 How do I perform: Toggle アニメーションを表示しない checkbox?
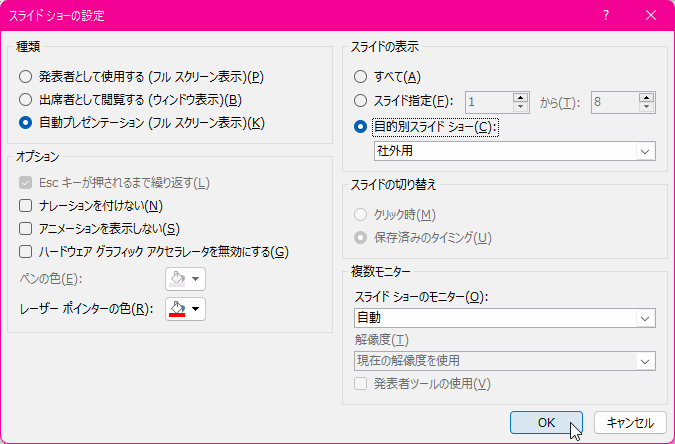pos(26,229)
